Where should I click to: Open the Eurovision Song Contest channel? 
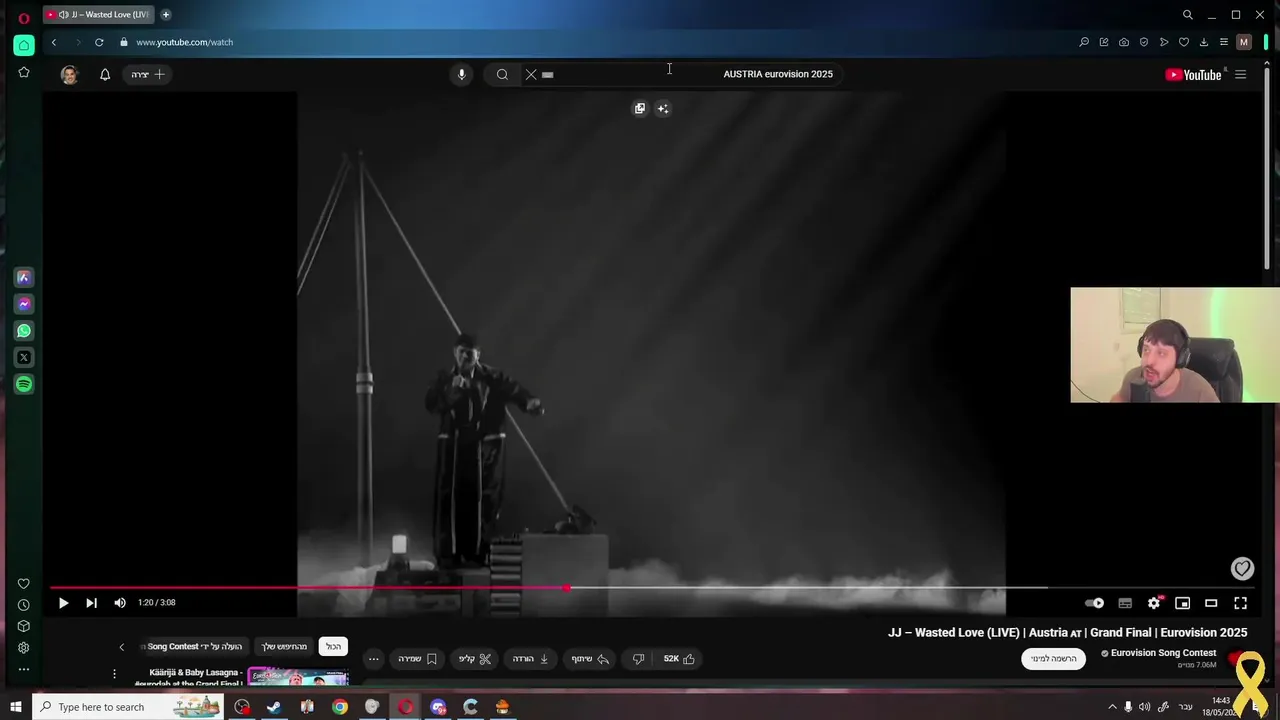pyautogui.click(x=1164, y=653)
